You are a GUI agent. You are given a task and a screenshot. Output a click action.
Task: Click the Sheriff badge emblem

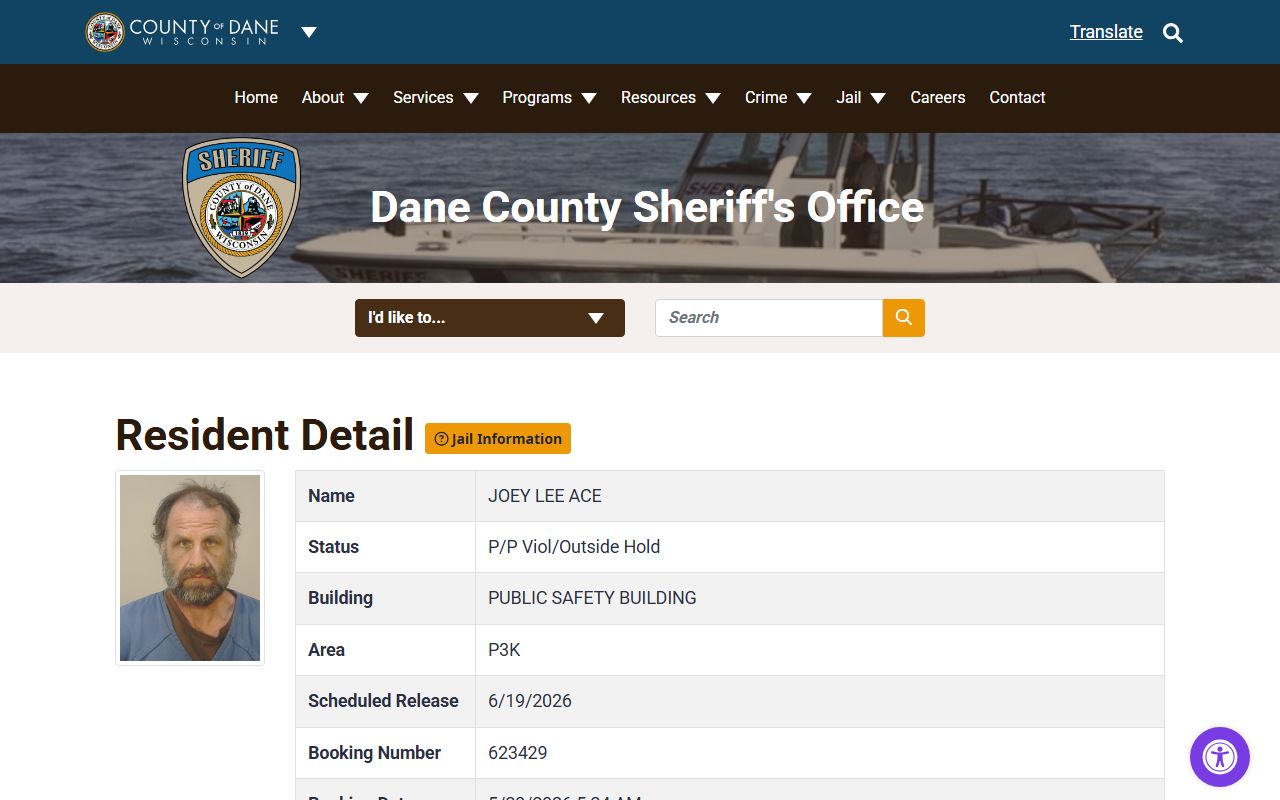[x=241, y=207]
